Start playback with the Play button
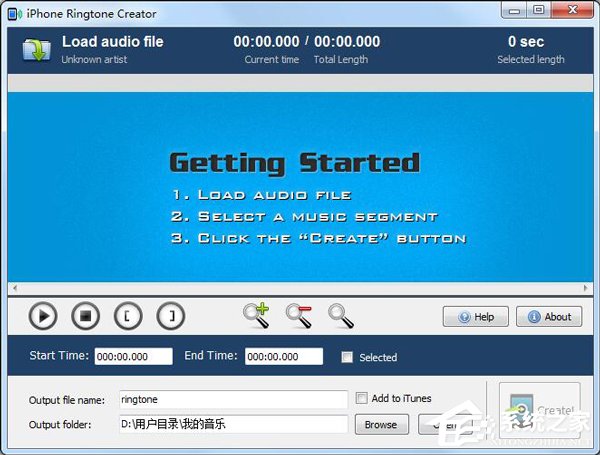The width and height of the screenshot is (600, 455). point(43,316)
